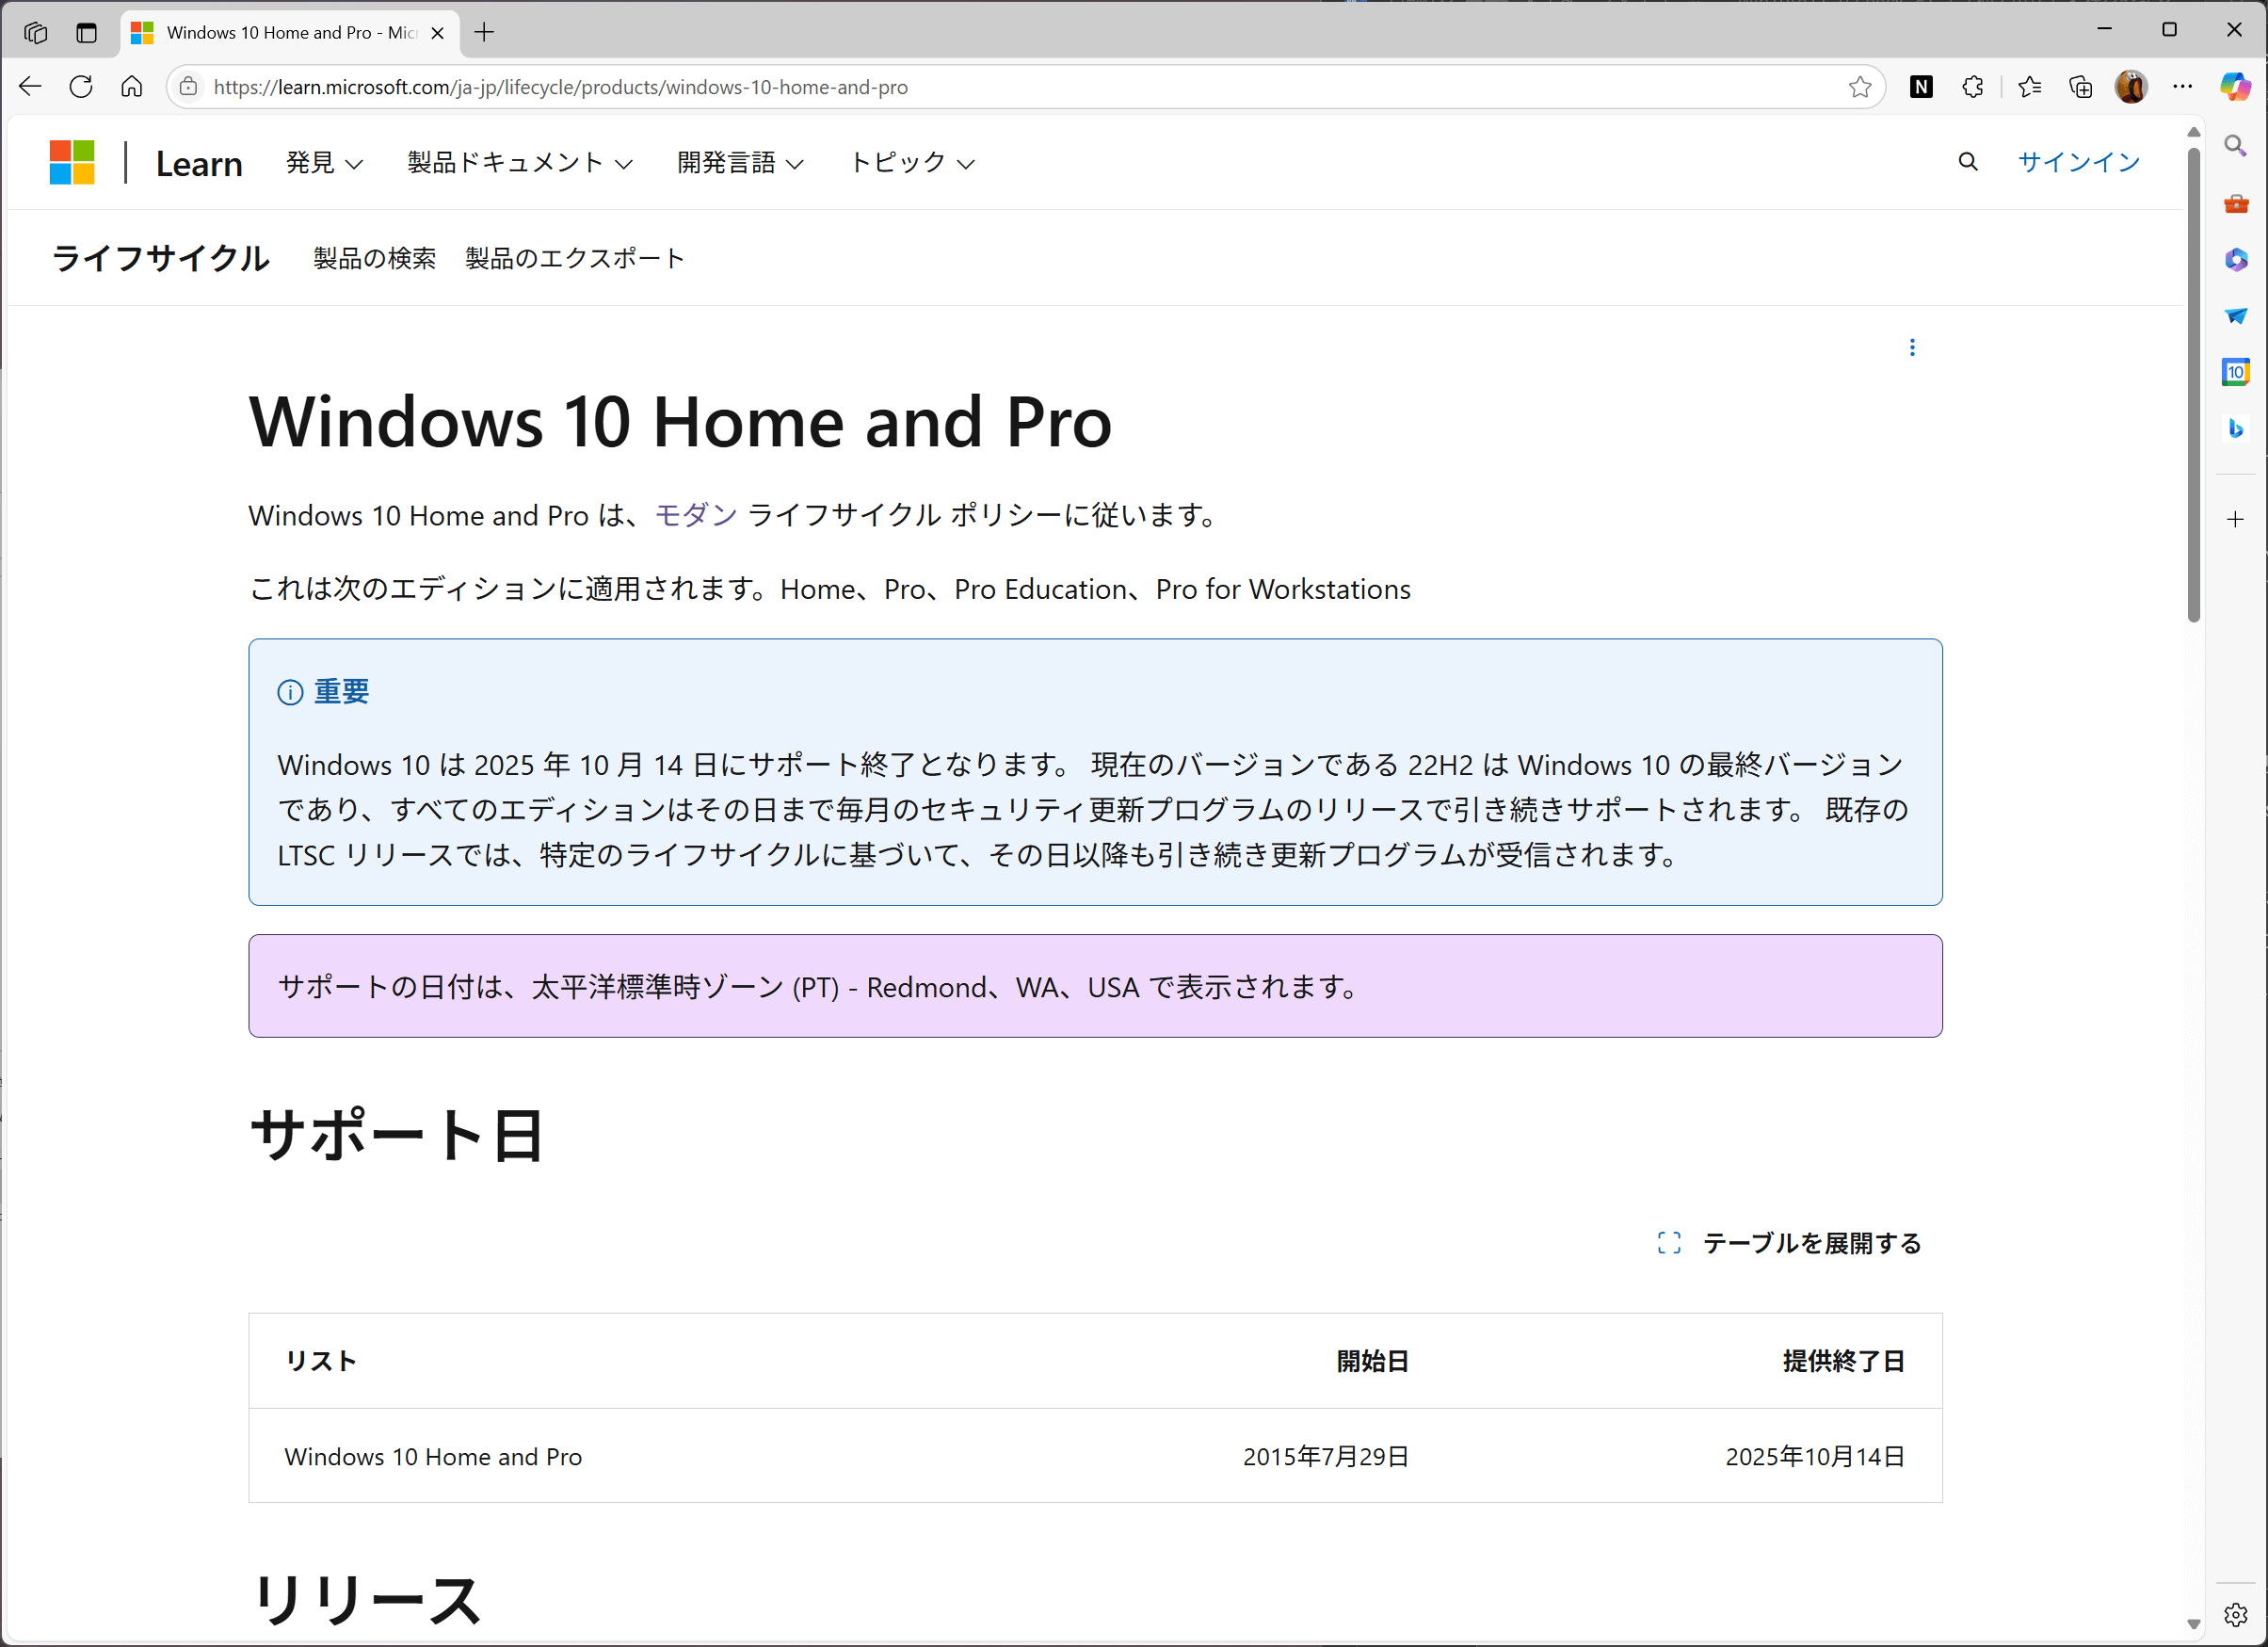
Task: Select the 2015年7月29日 start date cell
Action: pos(1325,1456)
